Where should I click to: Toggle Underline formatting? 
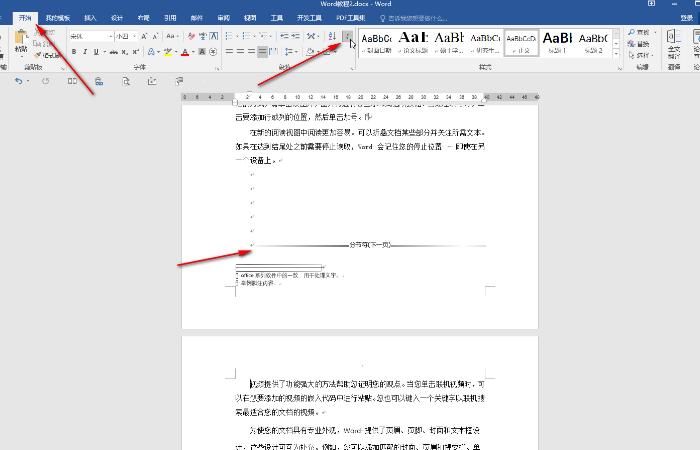(96, 52)
